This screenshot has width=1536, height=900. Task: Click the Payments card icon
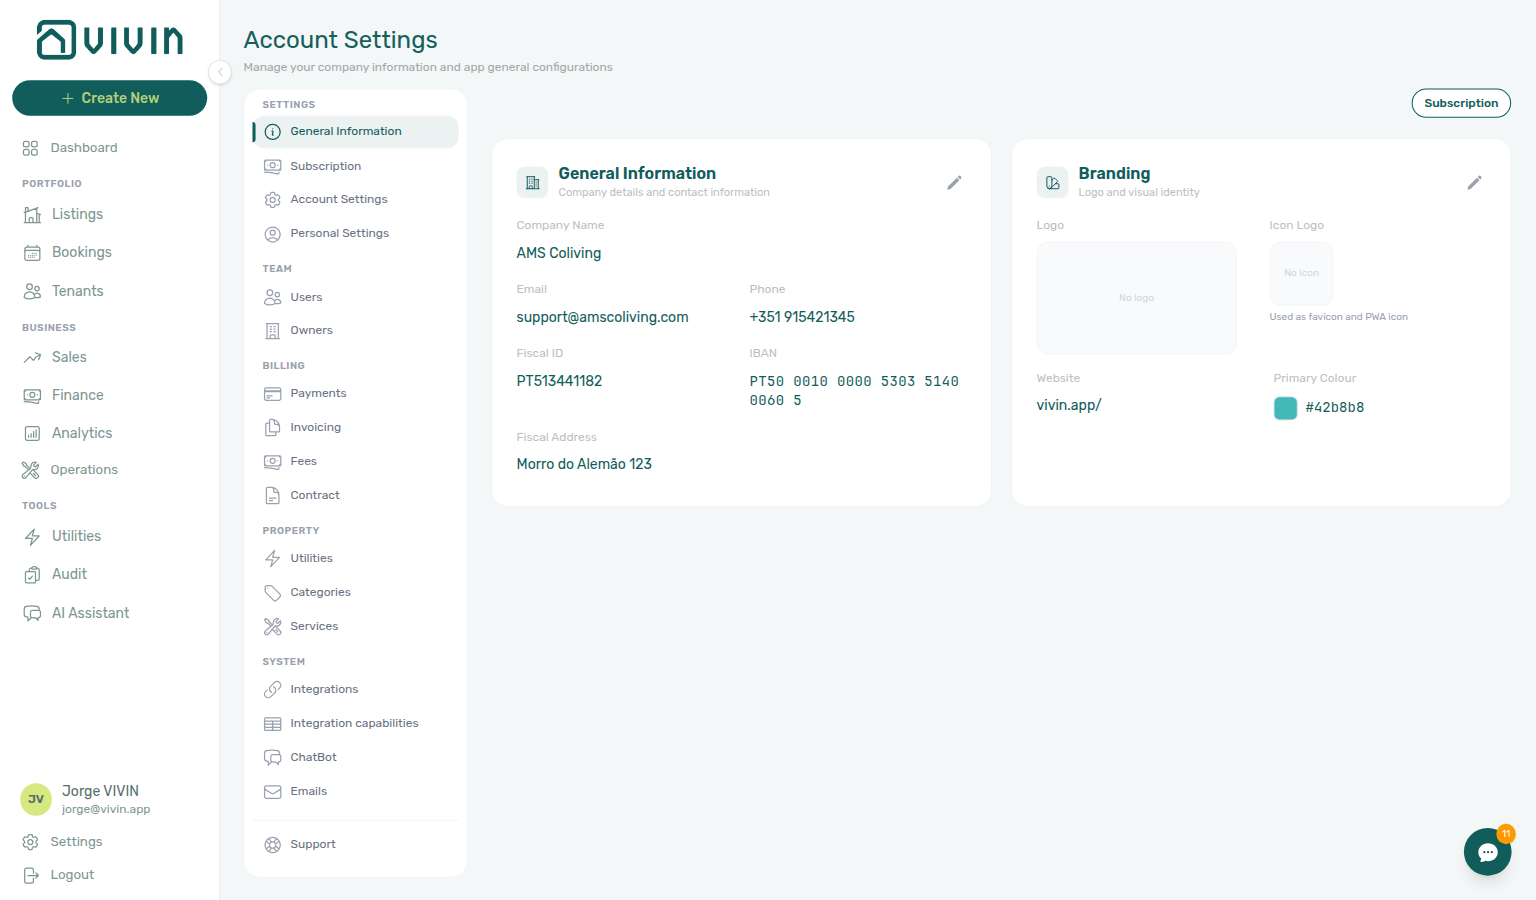(x=272, y=394)
